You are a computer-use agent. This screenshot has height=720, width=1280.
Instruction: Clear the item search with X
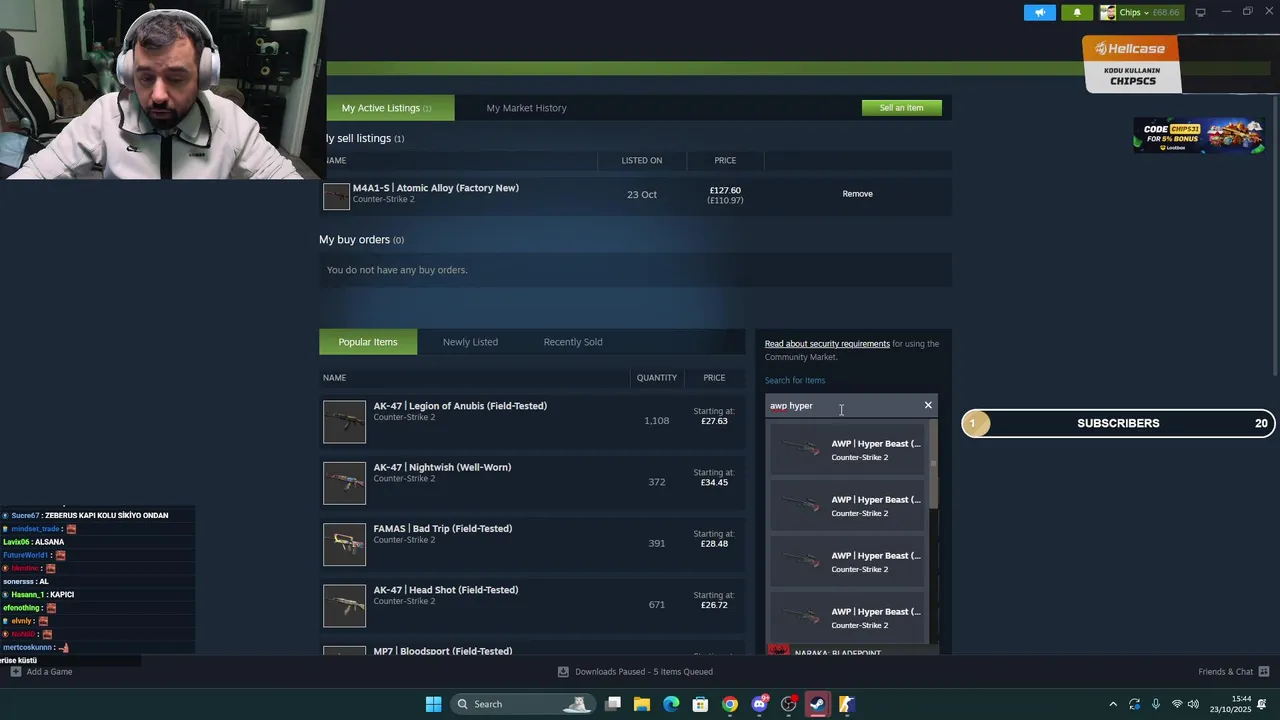click(x=928, y=405)
